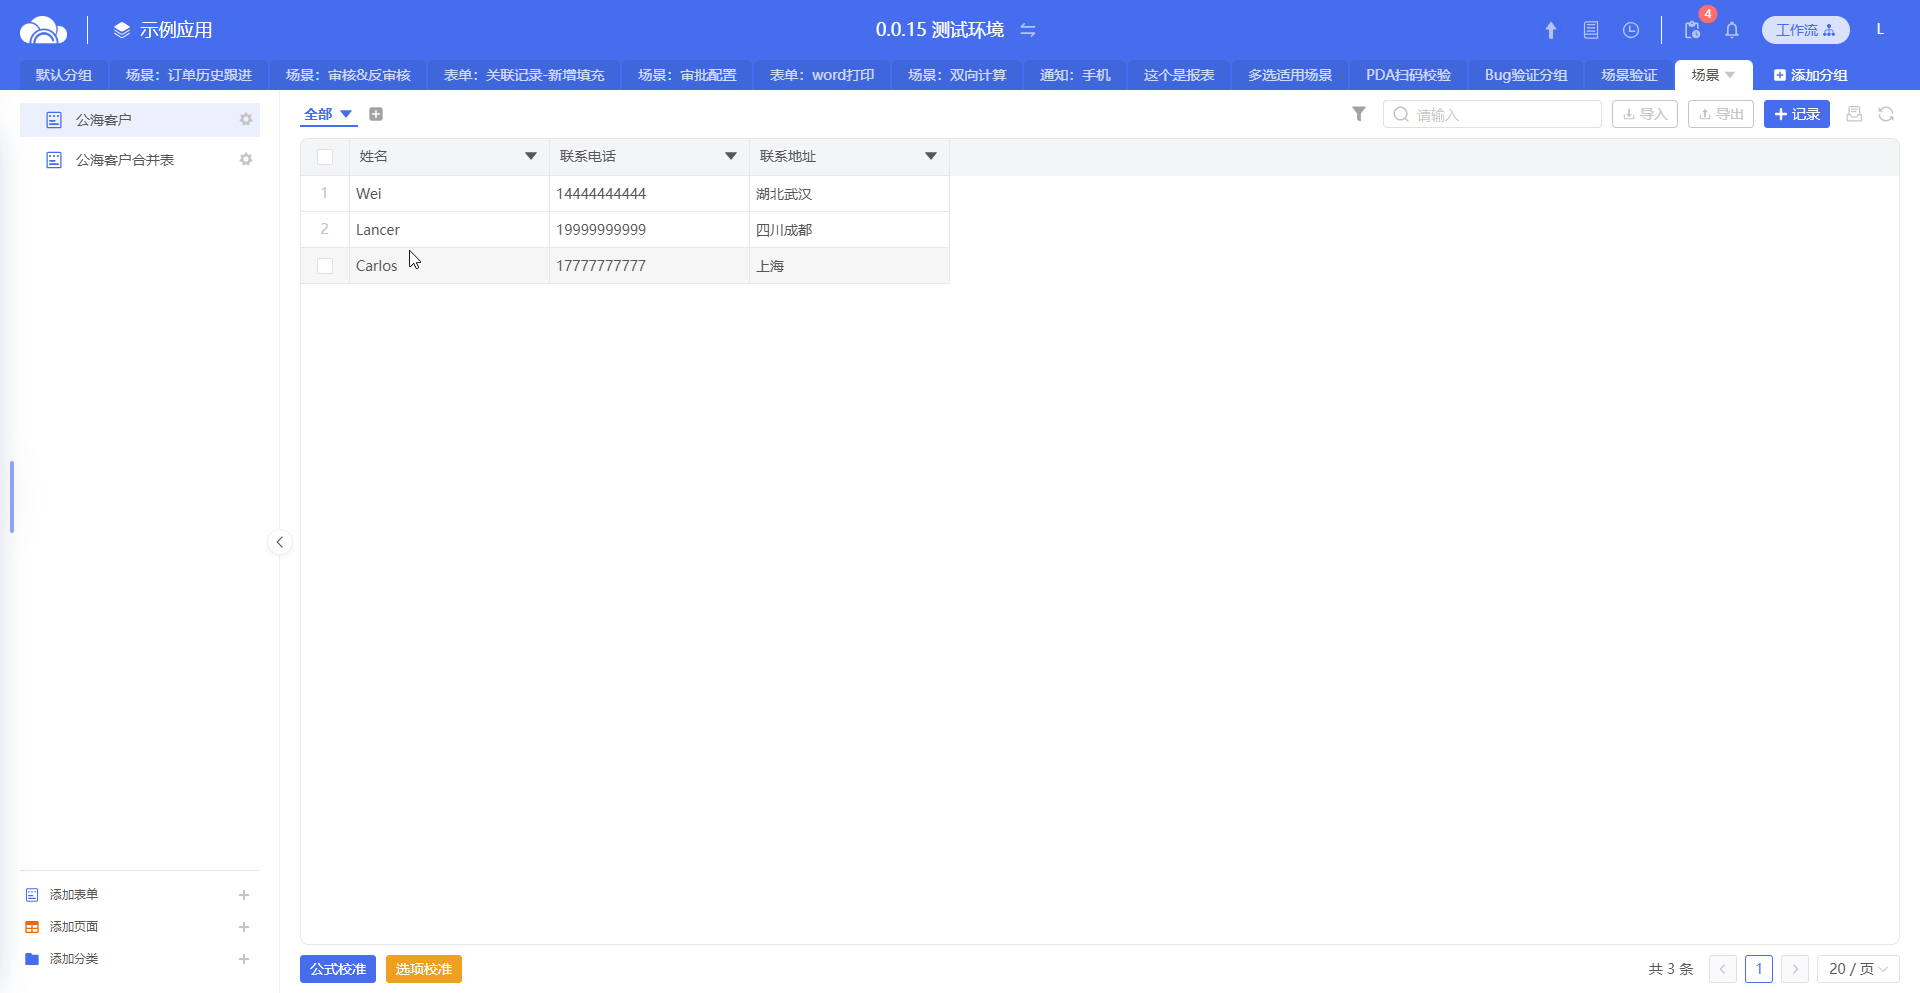Switch to the PDA扫码校验 tab

[1407, 75]
